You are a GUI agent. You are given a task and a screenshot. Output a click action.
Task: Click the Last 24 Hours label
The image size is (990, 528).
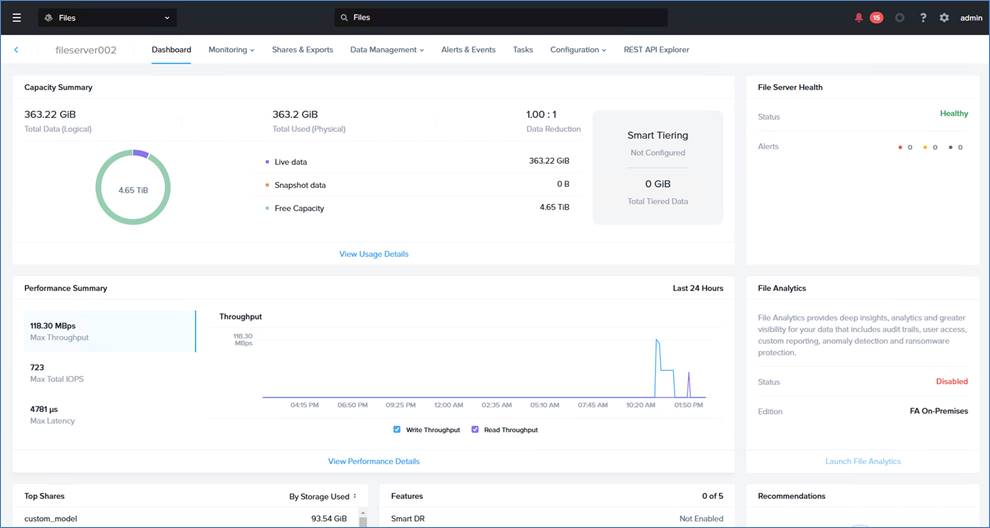[698, 288]
